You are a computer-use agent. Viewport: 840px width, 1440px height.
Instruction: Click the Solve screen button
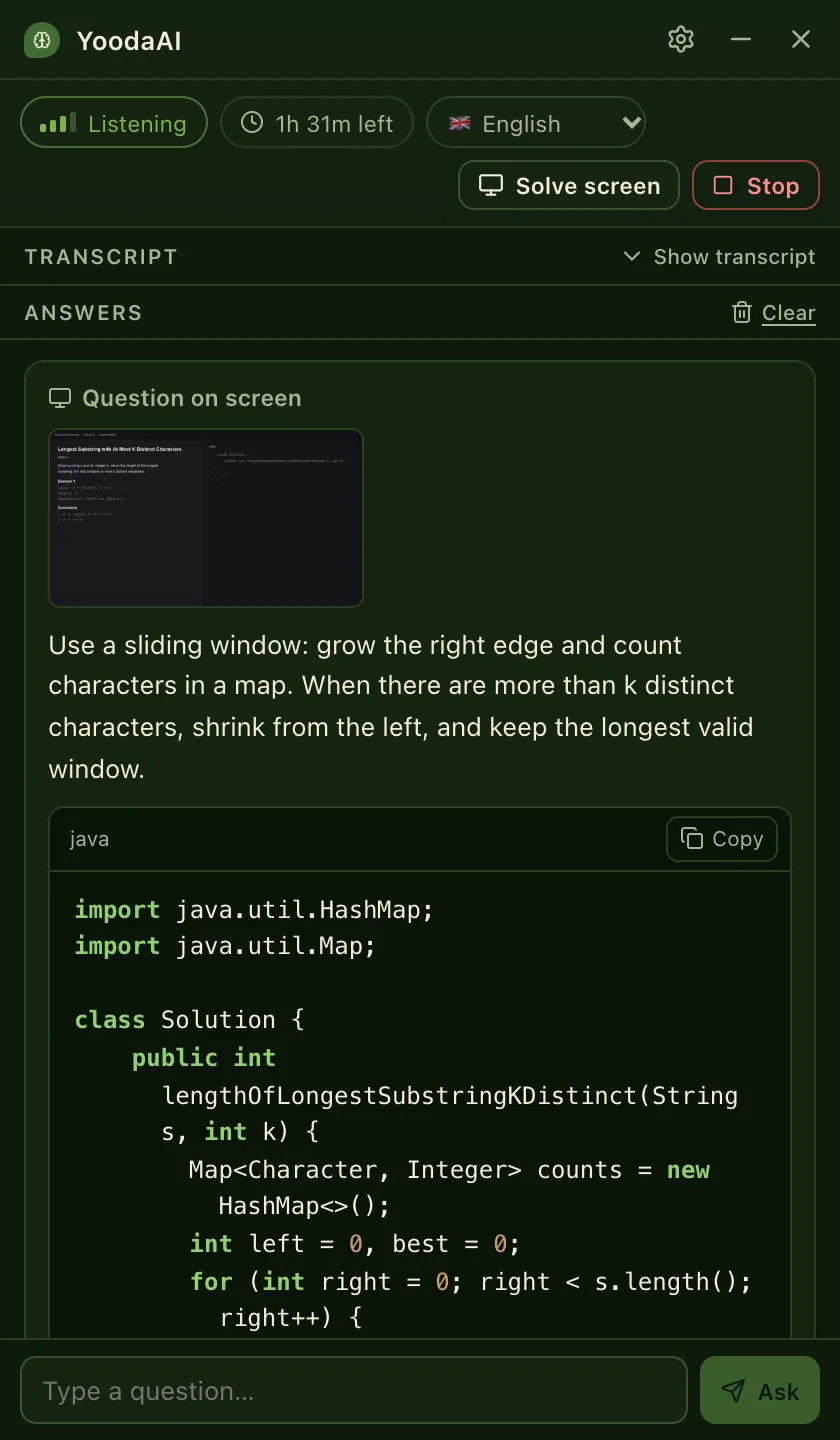coord(569,186)
